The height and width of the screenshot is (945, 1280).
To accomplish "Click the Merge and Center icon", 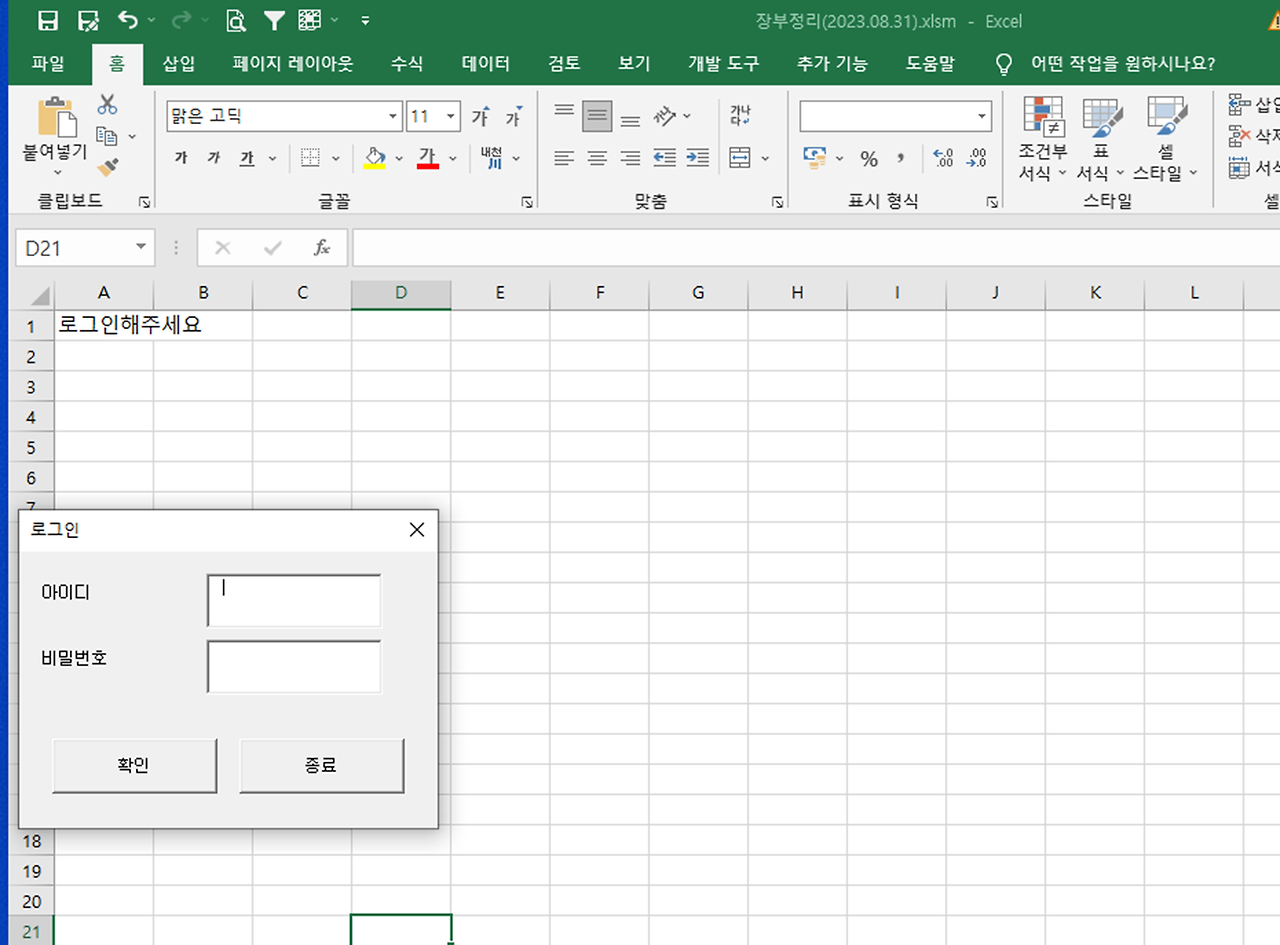I will [x=740, y=158].
